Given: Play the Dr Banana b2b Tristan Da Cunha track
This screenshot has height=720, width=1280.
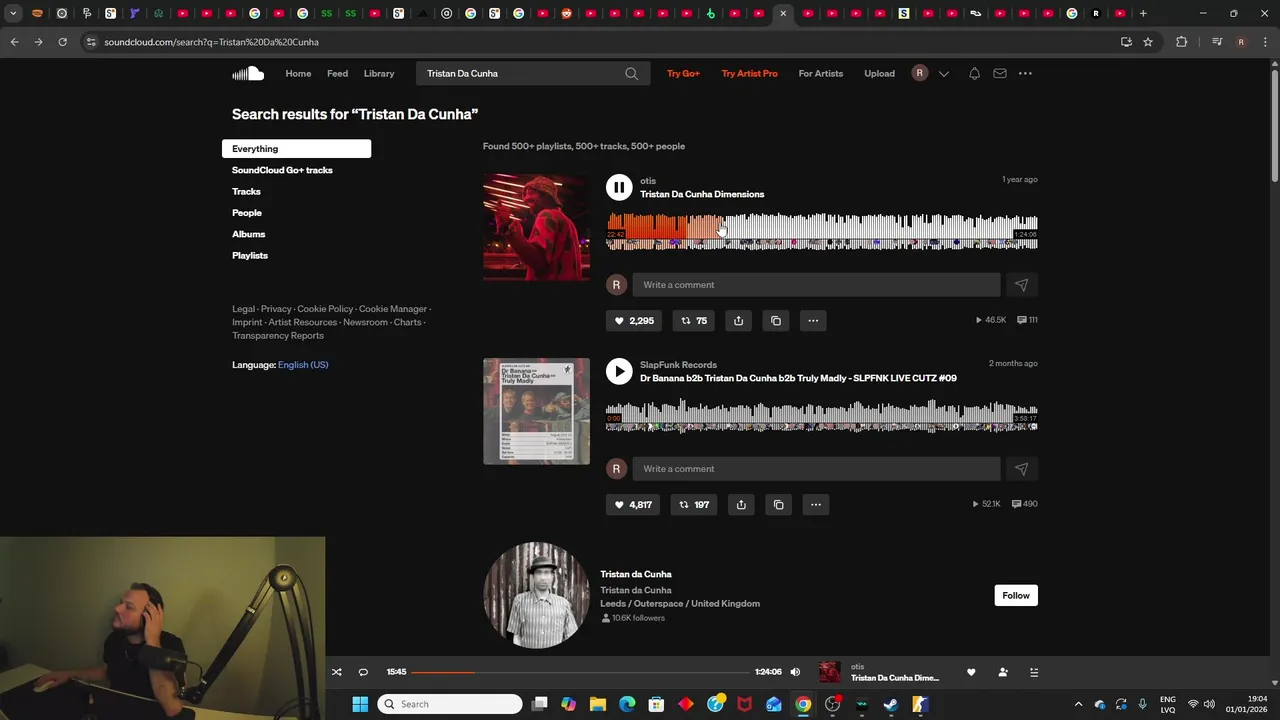Looking at the screenshot, I should click(619, 371).
